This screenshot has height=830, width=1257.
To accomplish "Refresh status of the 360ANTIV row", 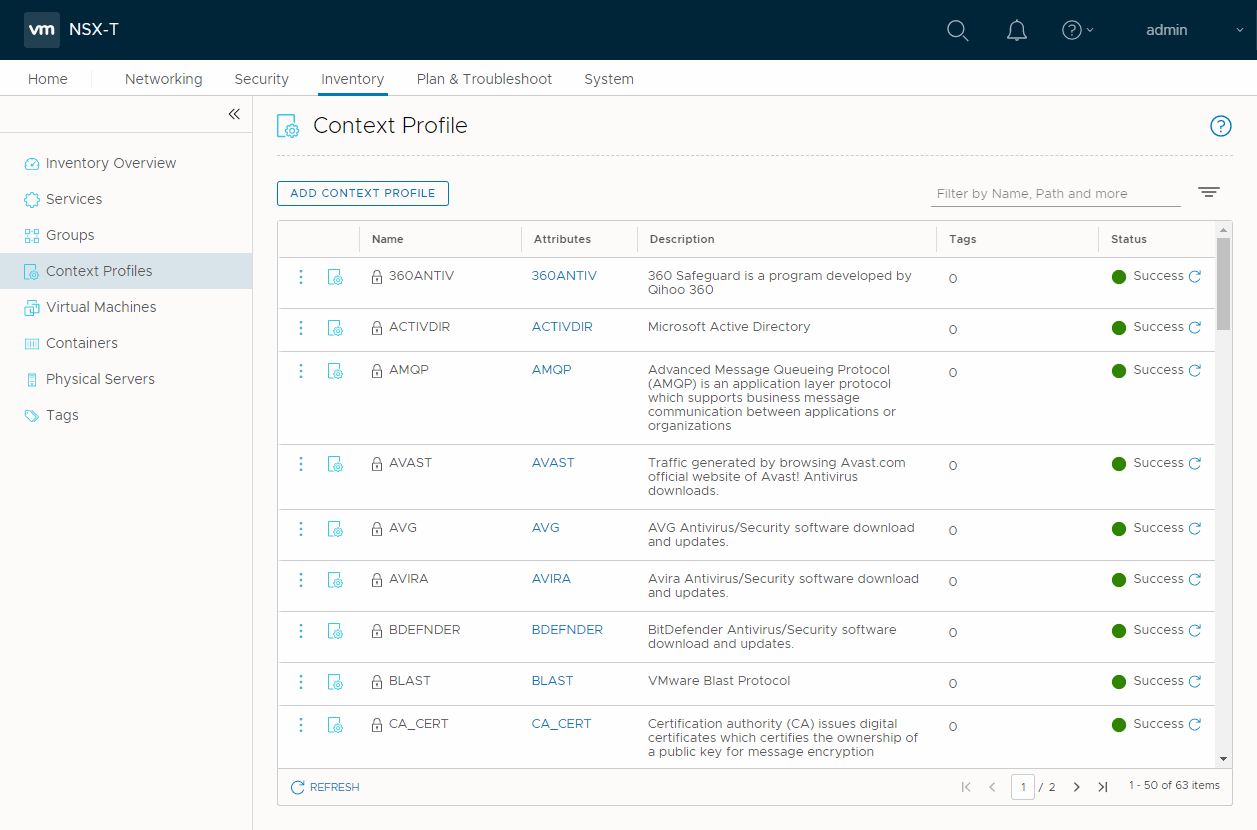I will click(1194, 276).
